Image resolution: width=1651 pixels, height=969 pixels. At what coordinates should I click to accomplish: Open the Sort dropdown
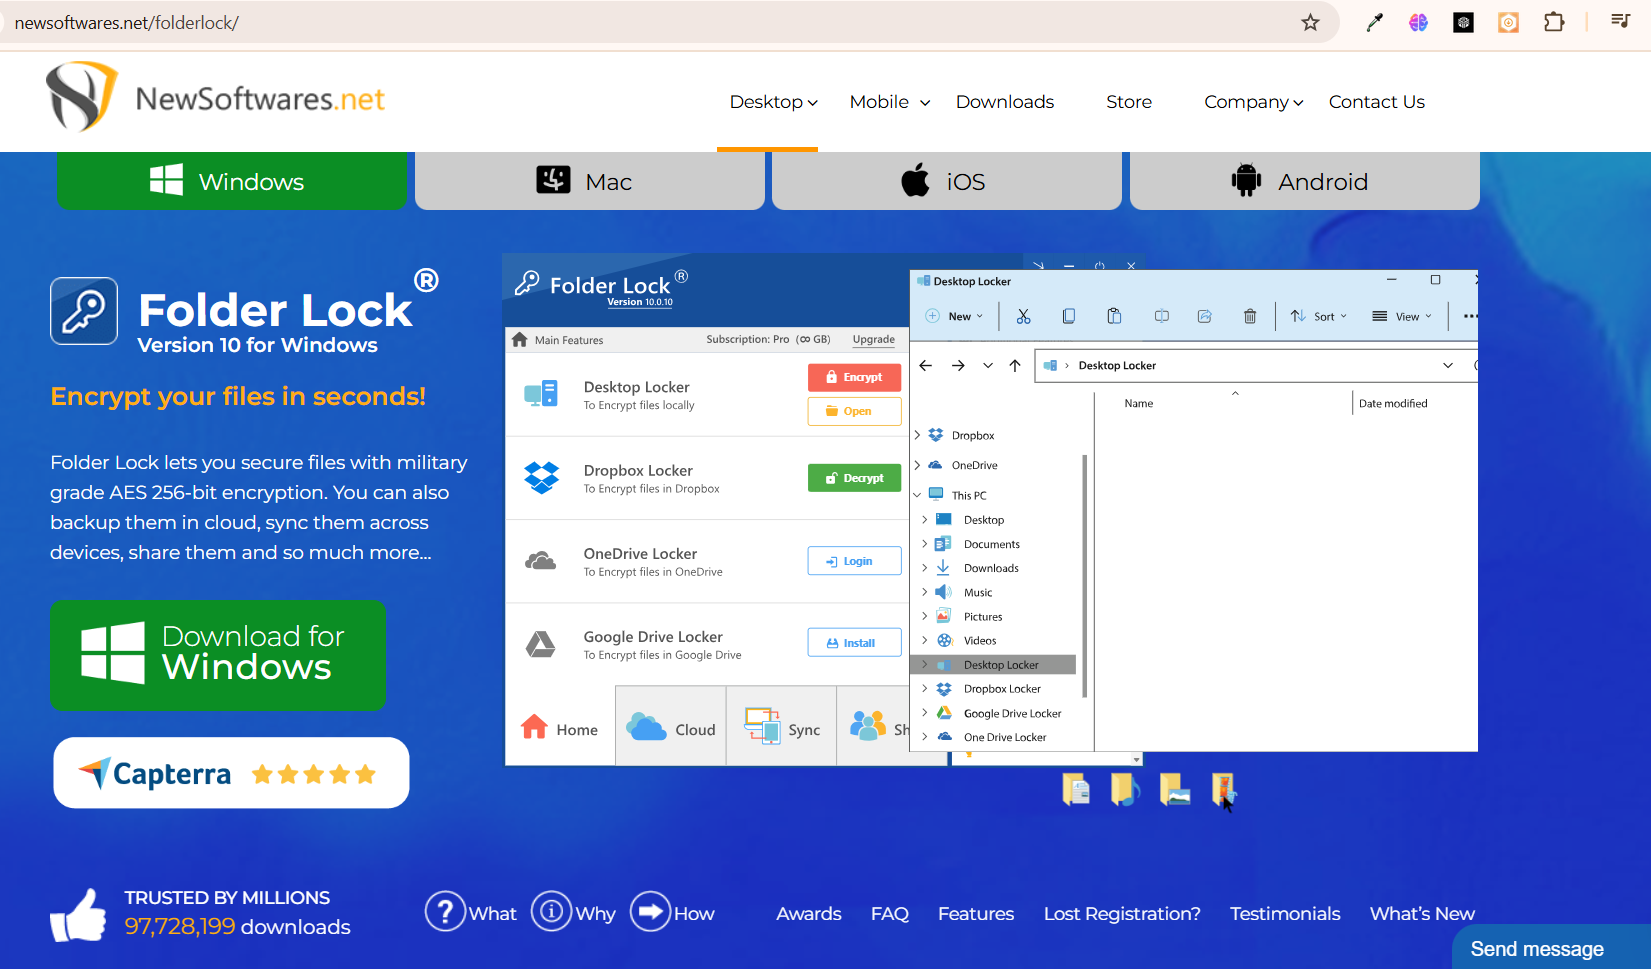click(1318, 316)
